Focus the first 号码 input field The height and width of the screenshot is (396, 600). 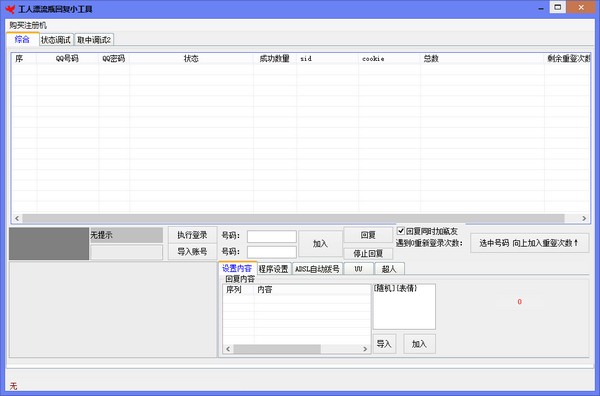[272, 236]
